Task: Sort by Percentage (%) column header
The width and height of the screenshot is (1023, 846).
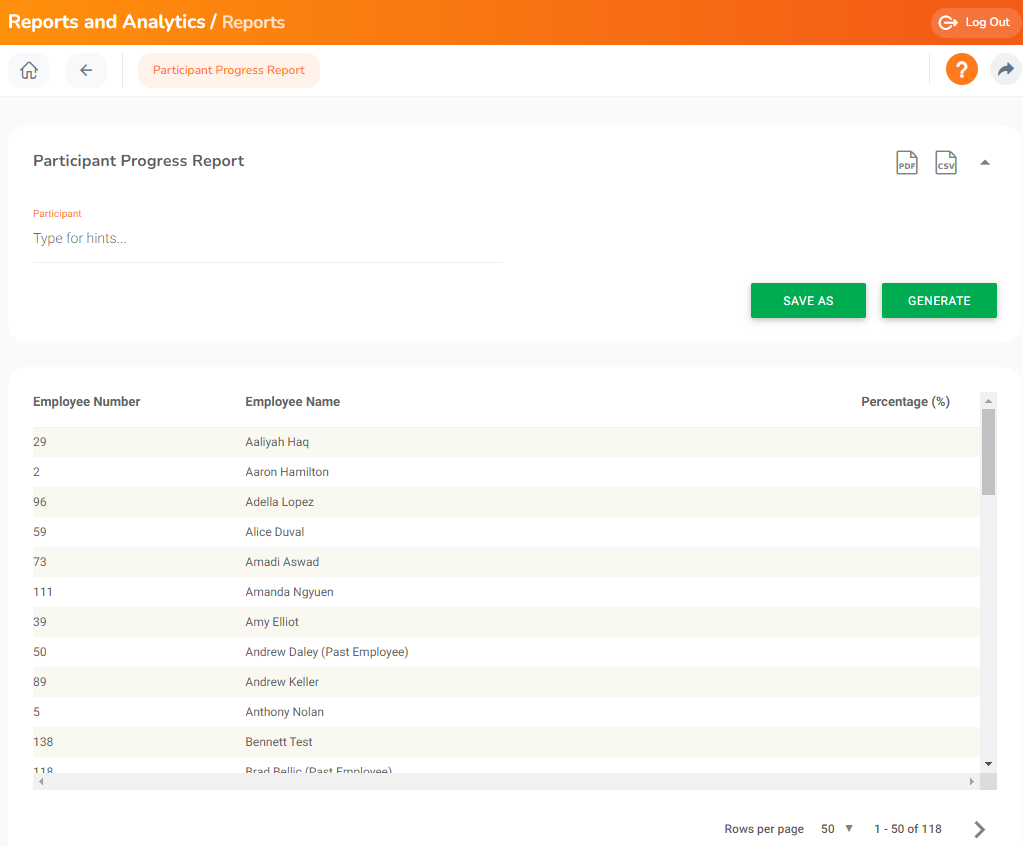Action: point(906,402)
